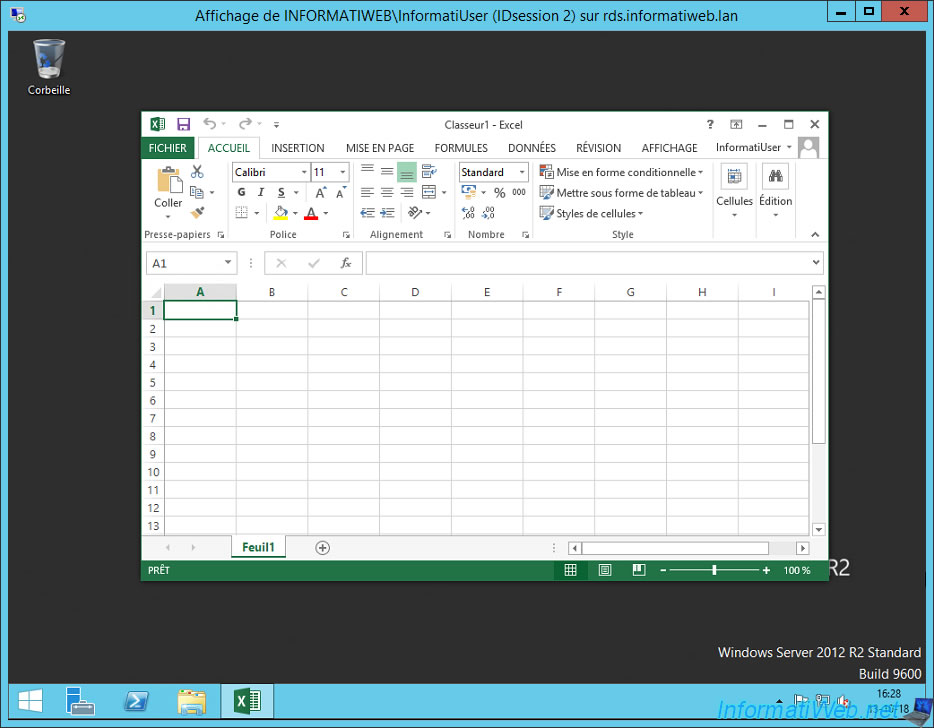934x728 pixels.
Task: Click the zoom slider handle
Action: click(714, 570)
